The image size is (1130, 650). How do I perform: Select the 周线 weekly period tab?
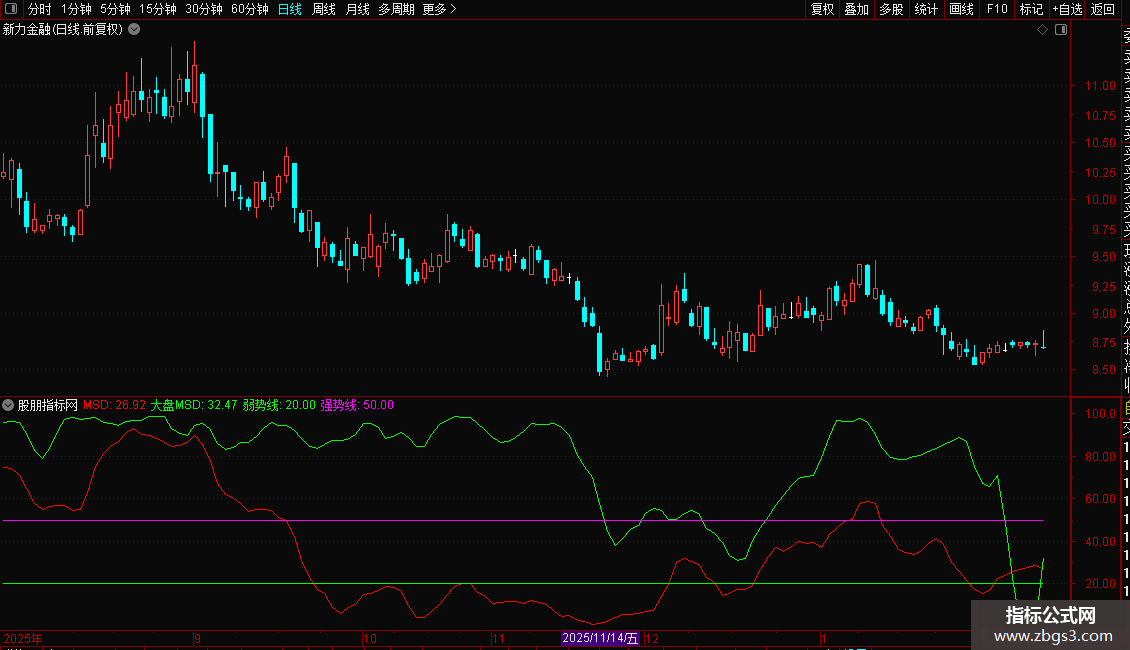pos(324,9)
